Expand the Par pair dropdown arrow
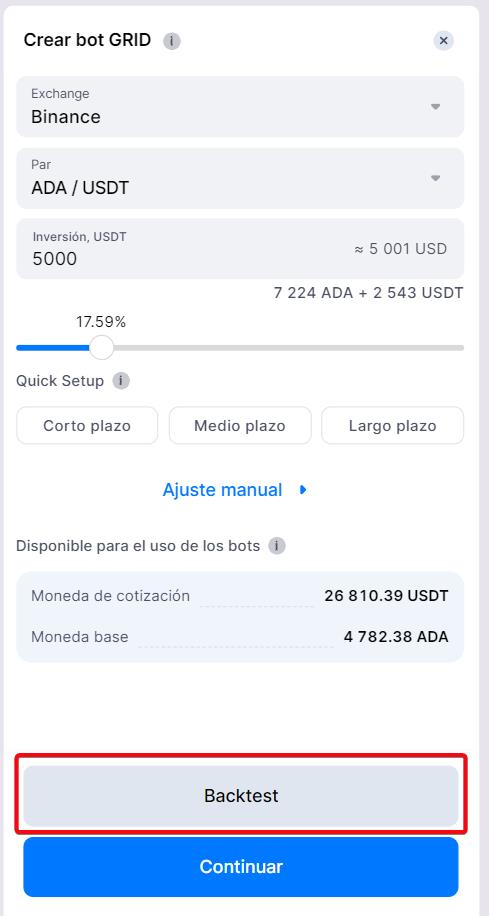Image resolution: width=489 pixels, height=916 pixels. point(435,178)
